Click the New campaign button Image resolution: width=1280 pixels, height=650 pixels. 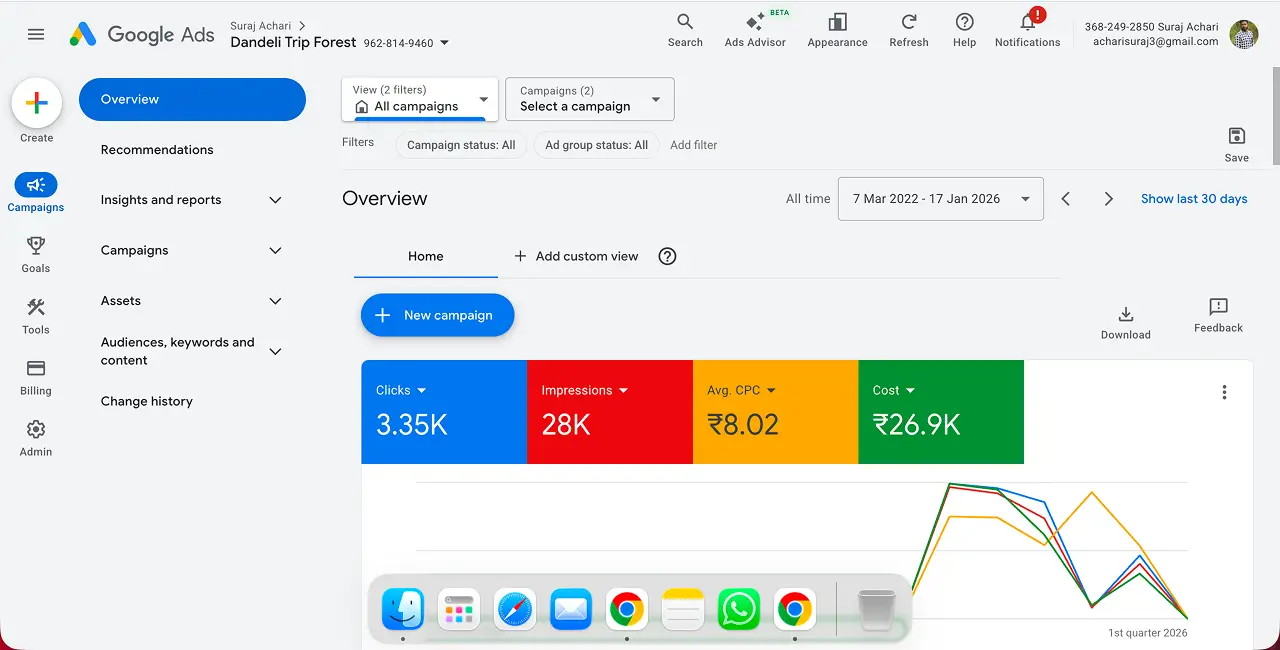(x=437, y=315)
